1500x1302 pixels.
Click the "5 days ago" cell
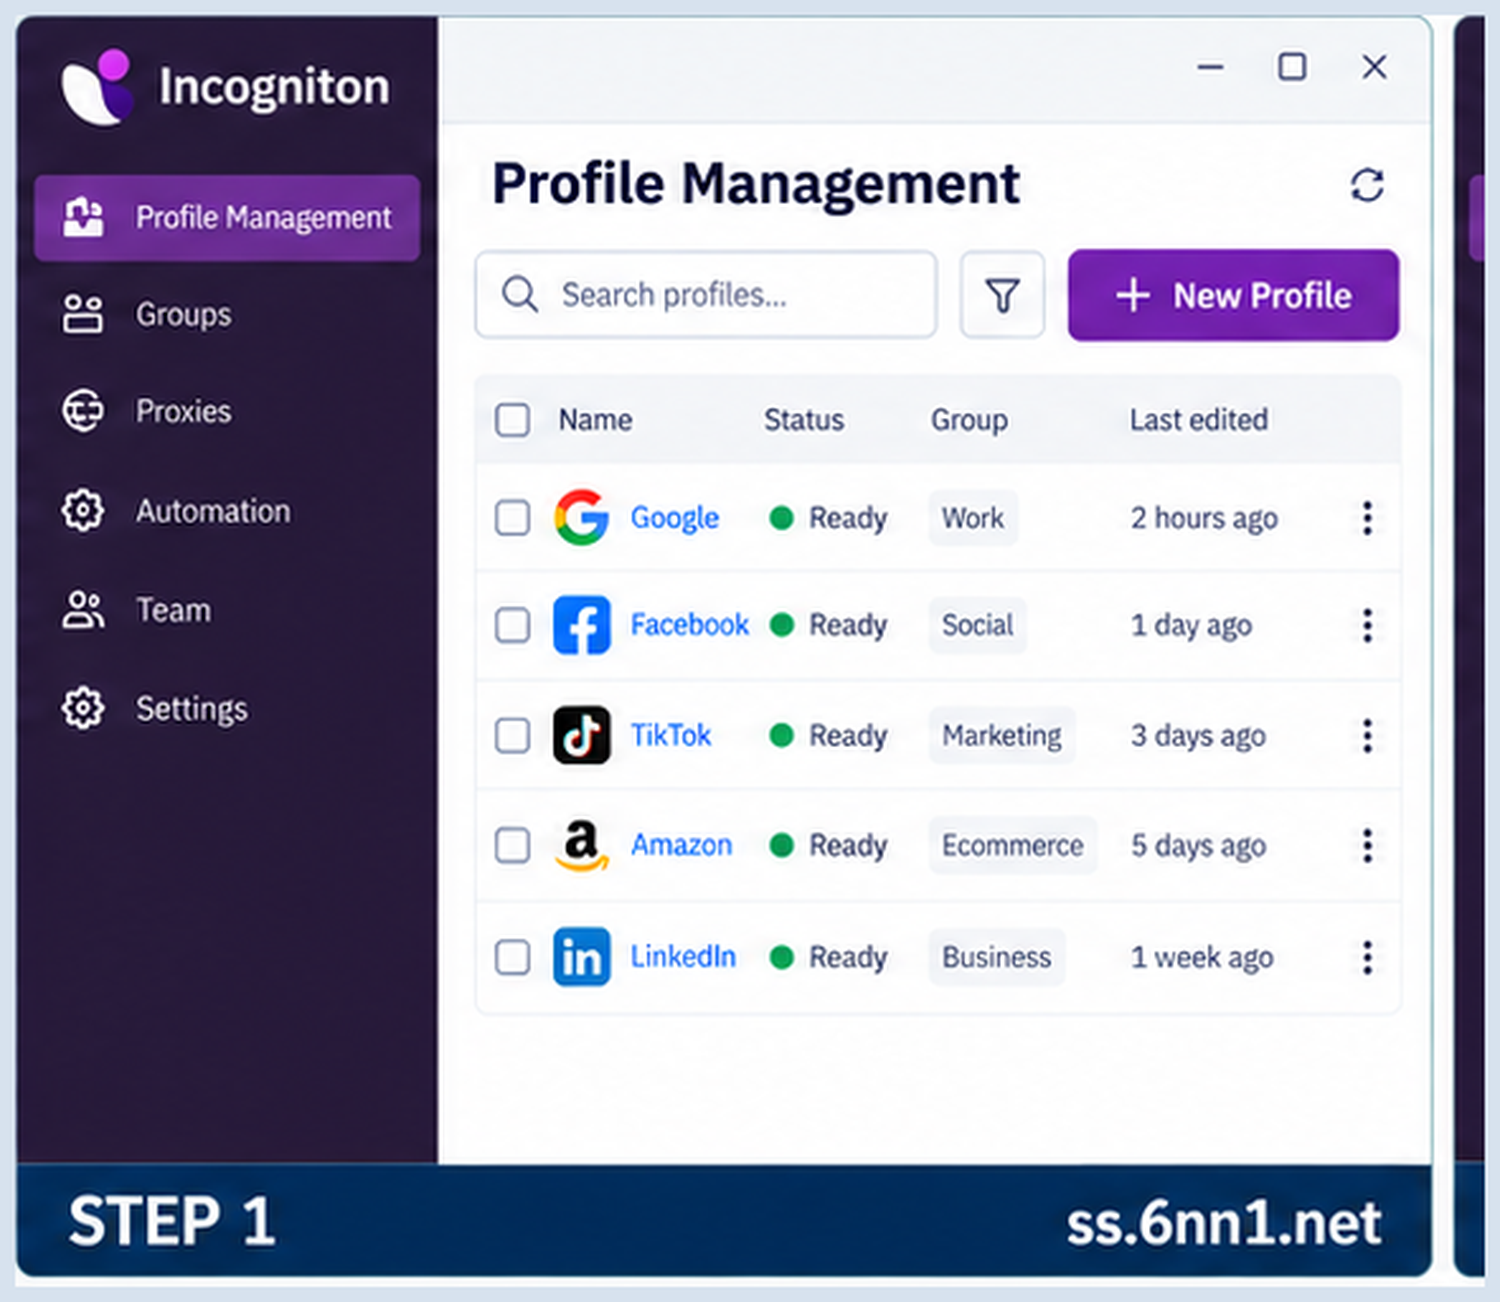pyautogui.click(x=1198, y=845)
